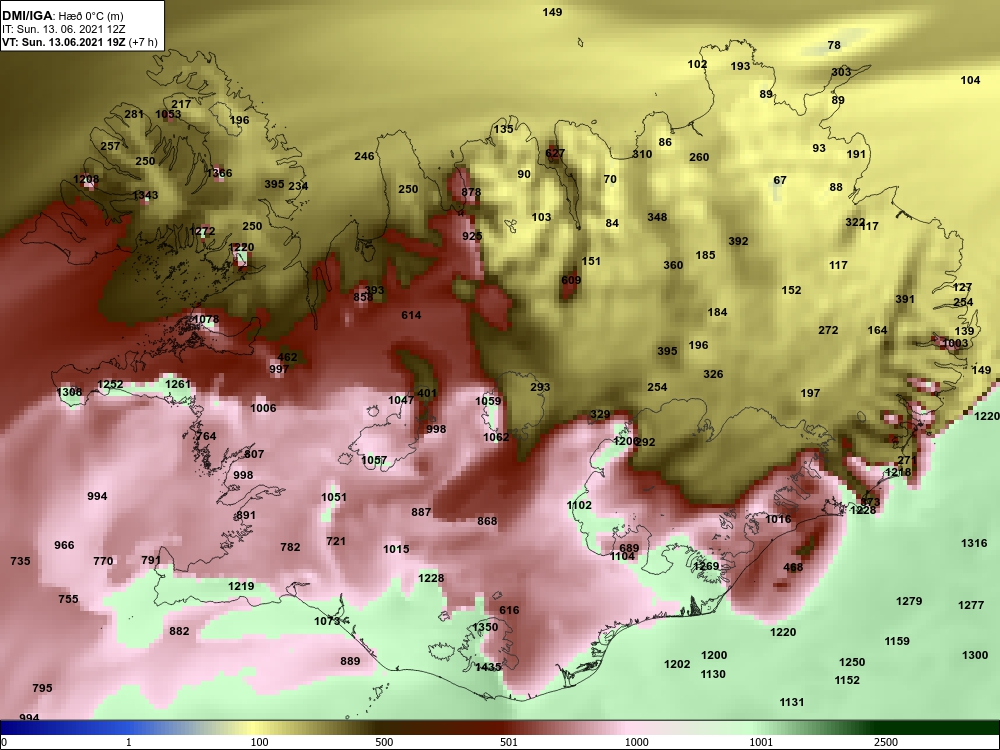The image size is (1000, 750).
Task: Click the map value '257'
Action: click(x=110, y=146)
